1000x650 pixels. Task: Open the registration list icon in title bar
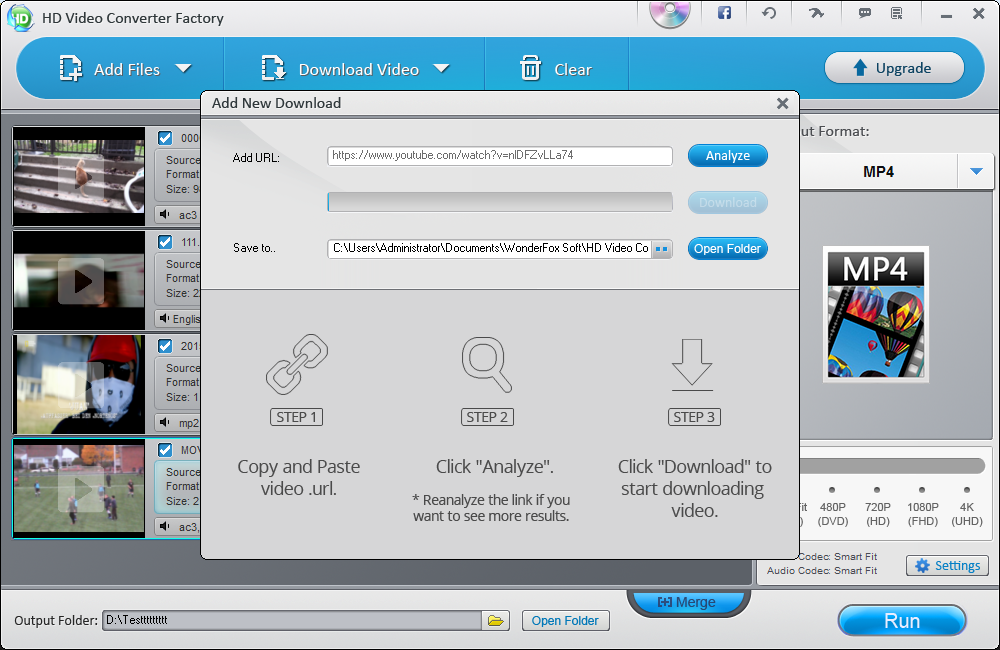pyautogui.click(x=897, y=13)
